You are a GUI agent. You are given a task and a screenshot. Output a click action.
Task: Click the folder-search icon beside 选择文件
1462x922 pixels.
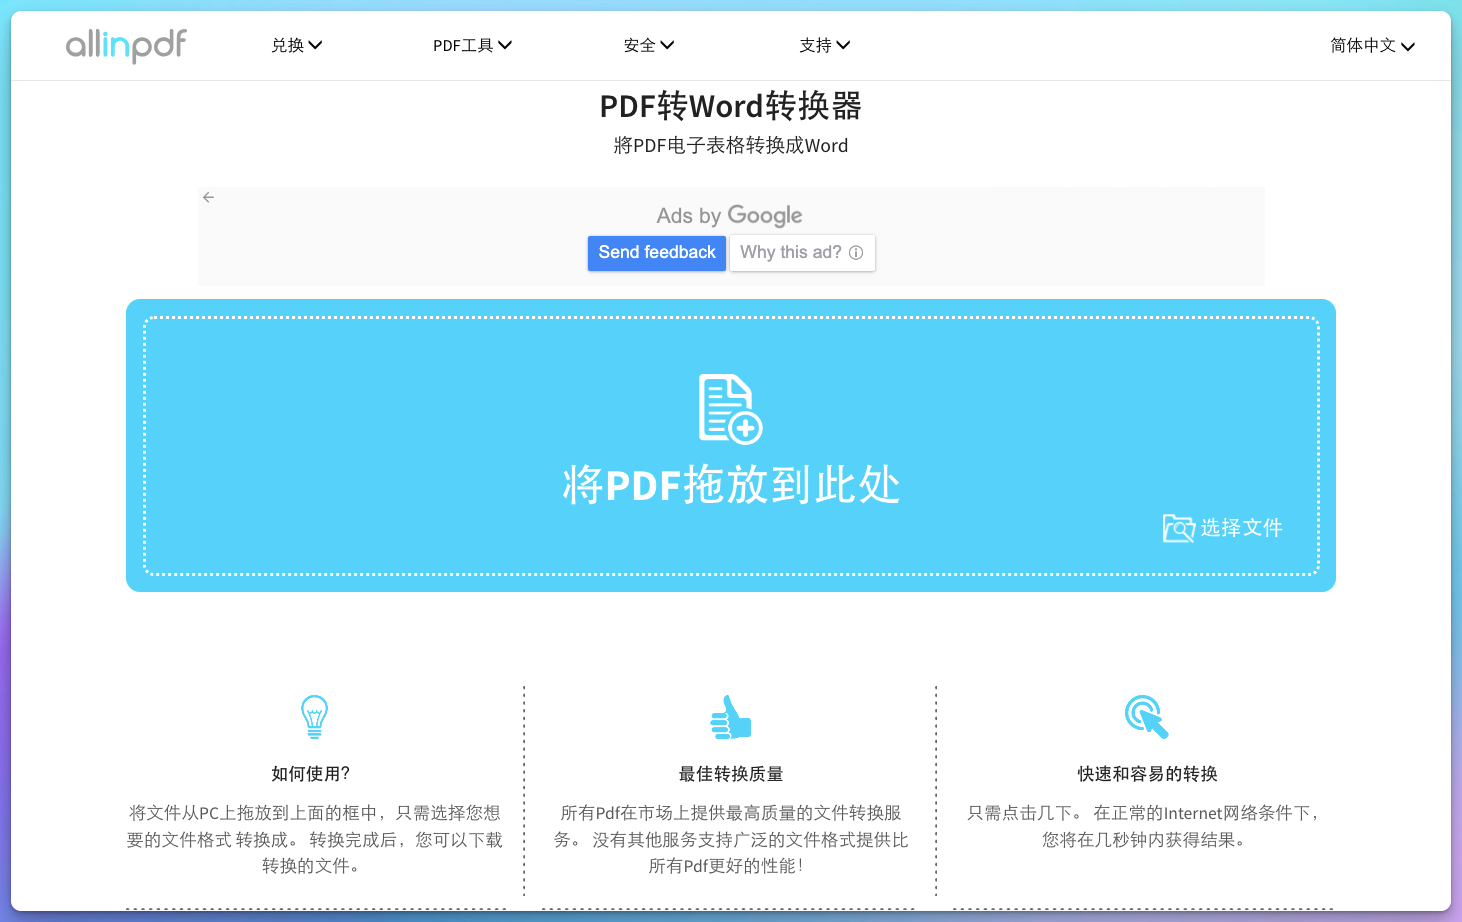[x=1179, y=527]
